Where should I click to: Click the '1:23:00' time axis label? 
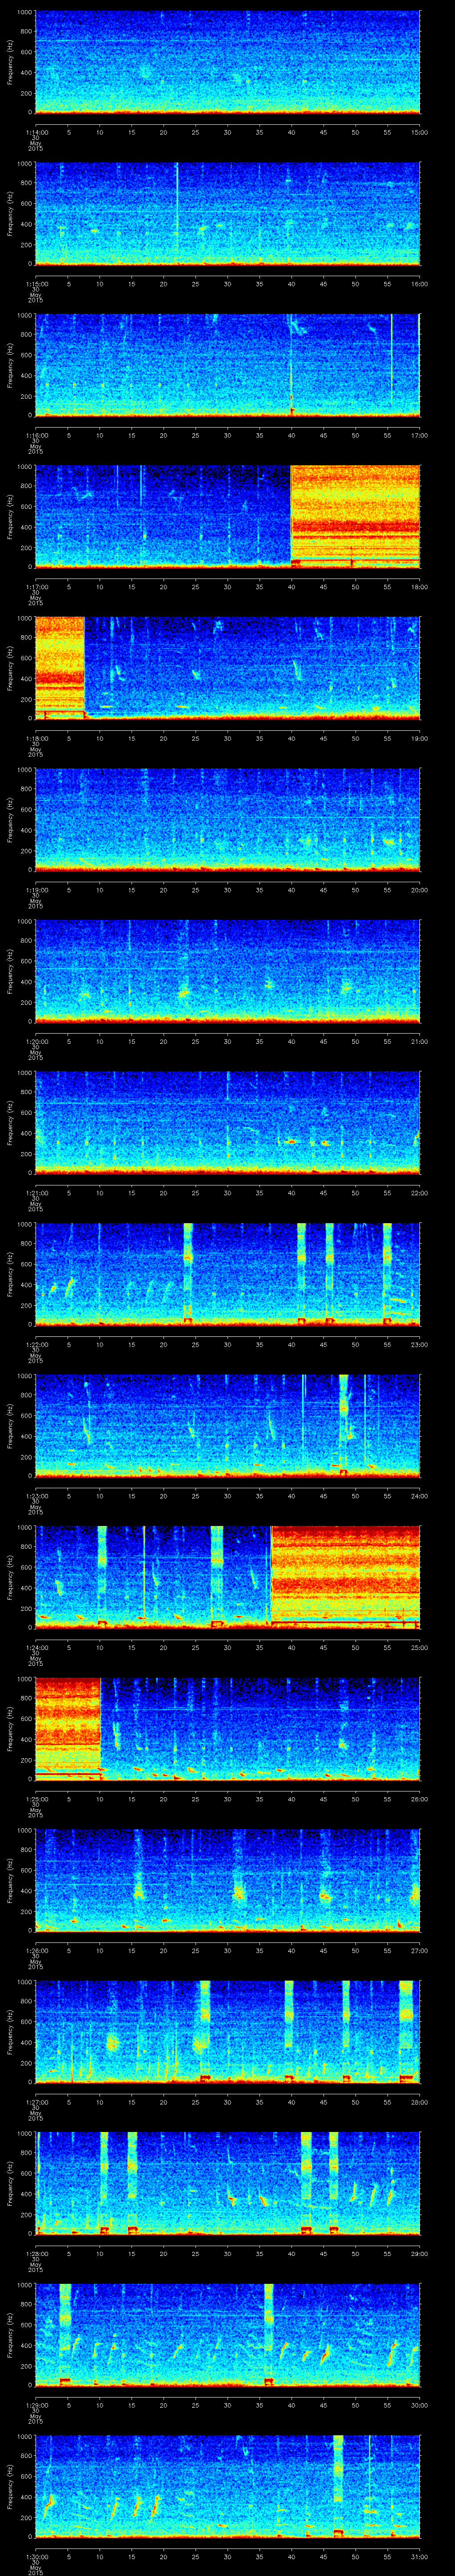coord(36,1496)
